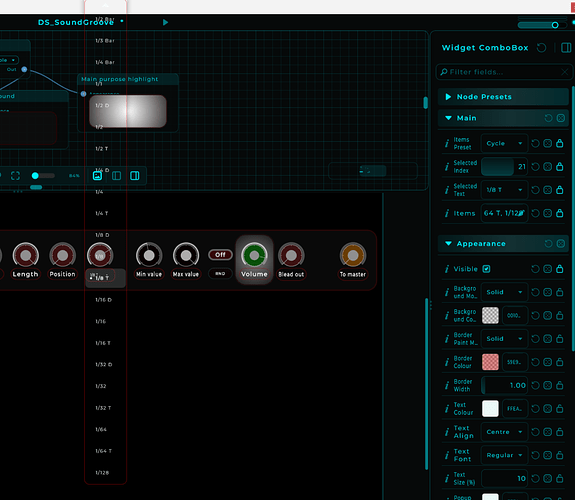Toggle the lock on Text Size
The image size is (575, 500).
[560, 478]
